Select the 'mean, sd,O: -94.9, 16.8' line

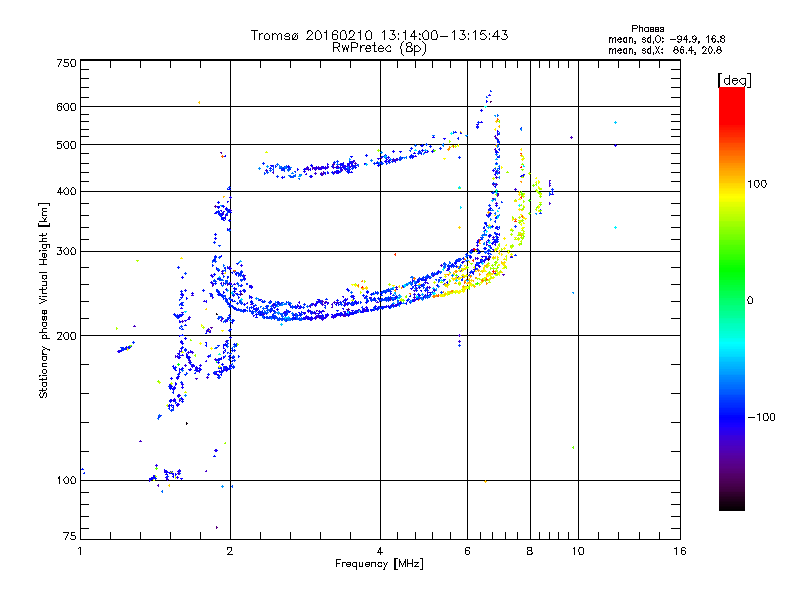click(x=666, y=39)
